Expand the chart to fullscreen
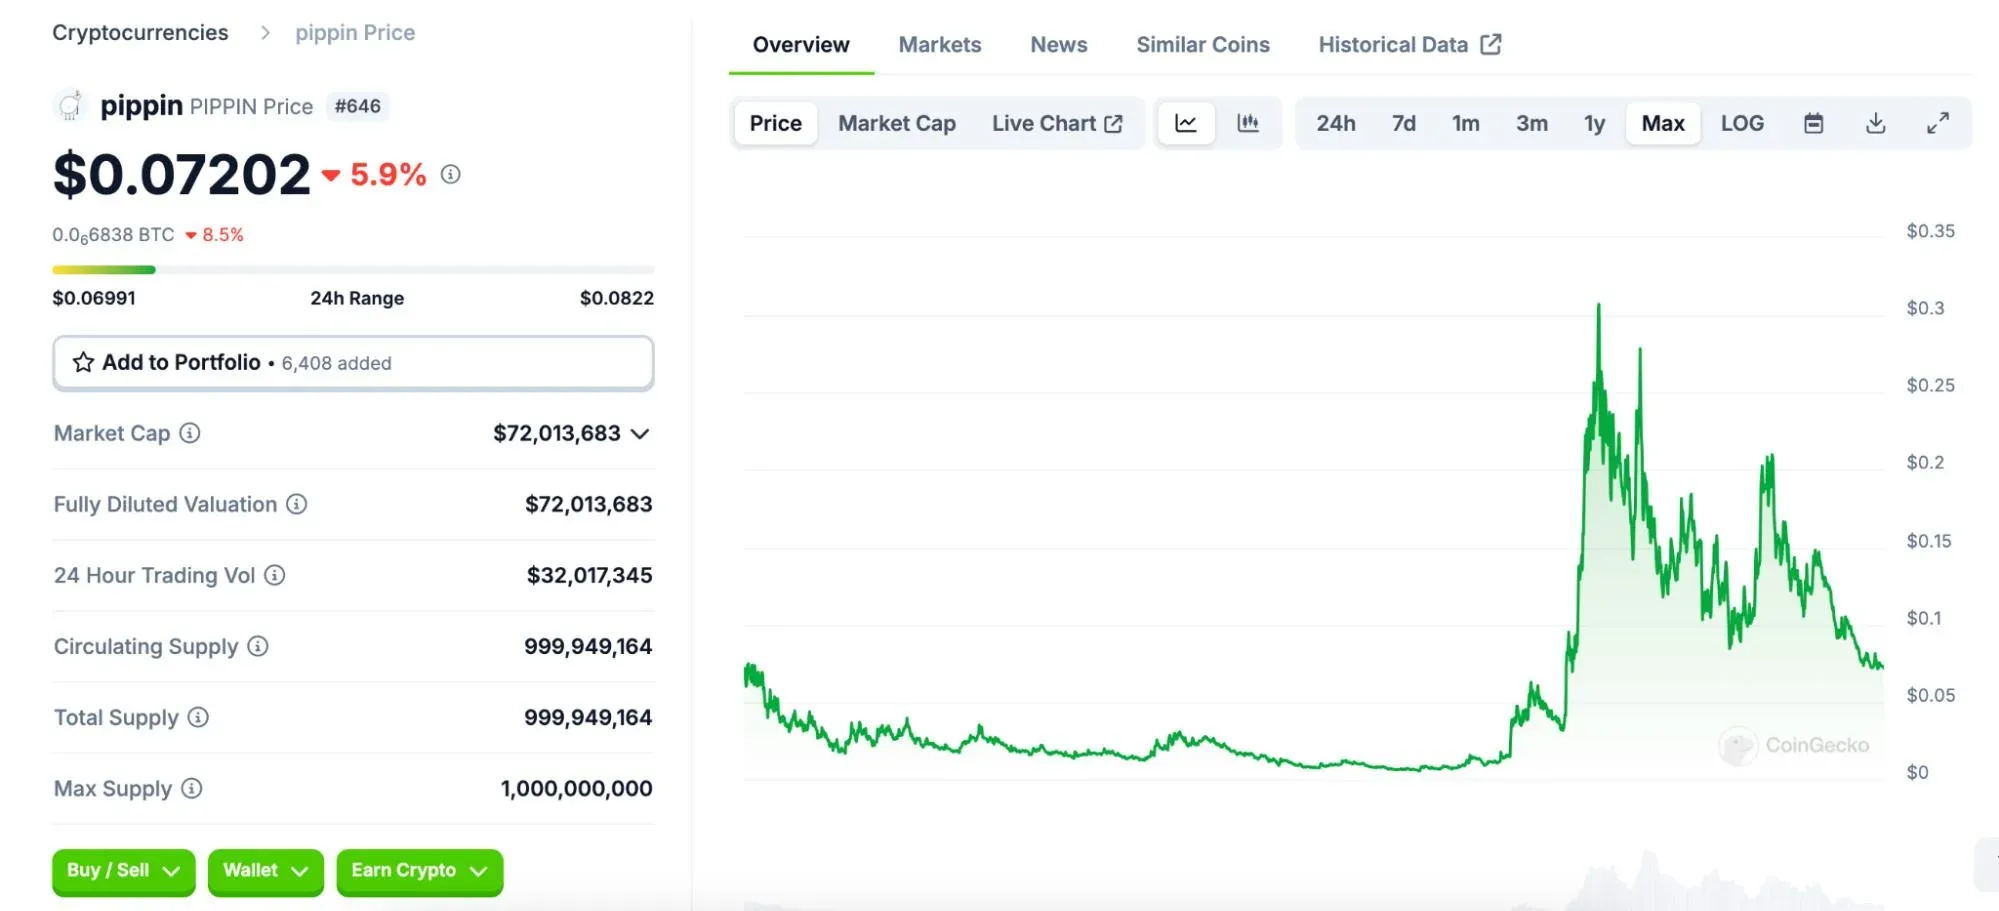 [x=1938, y=122]
